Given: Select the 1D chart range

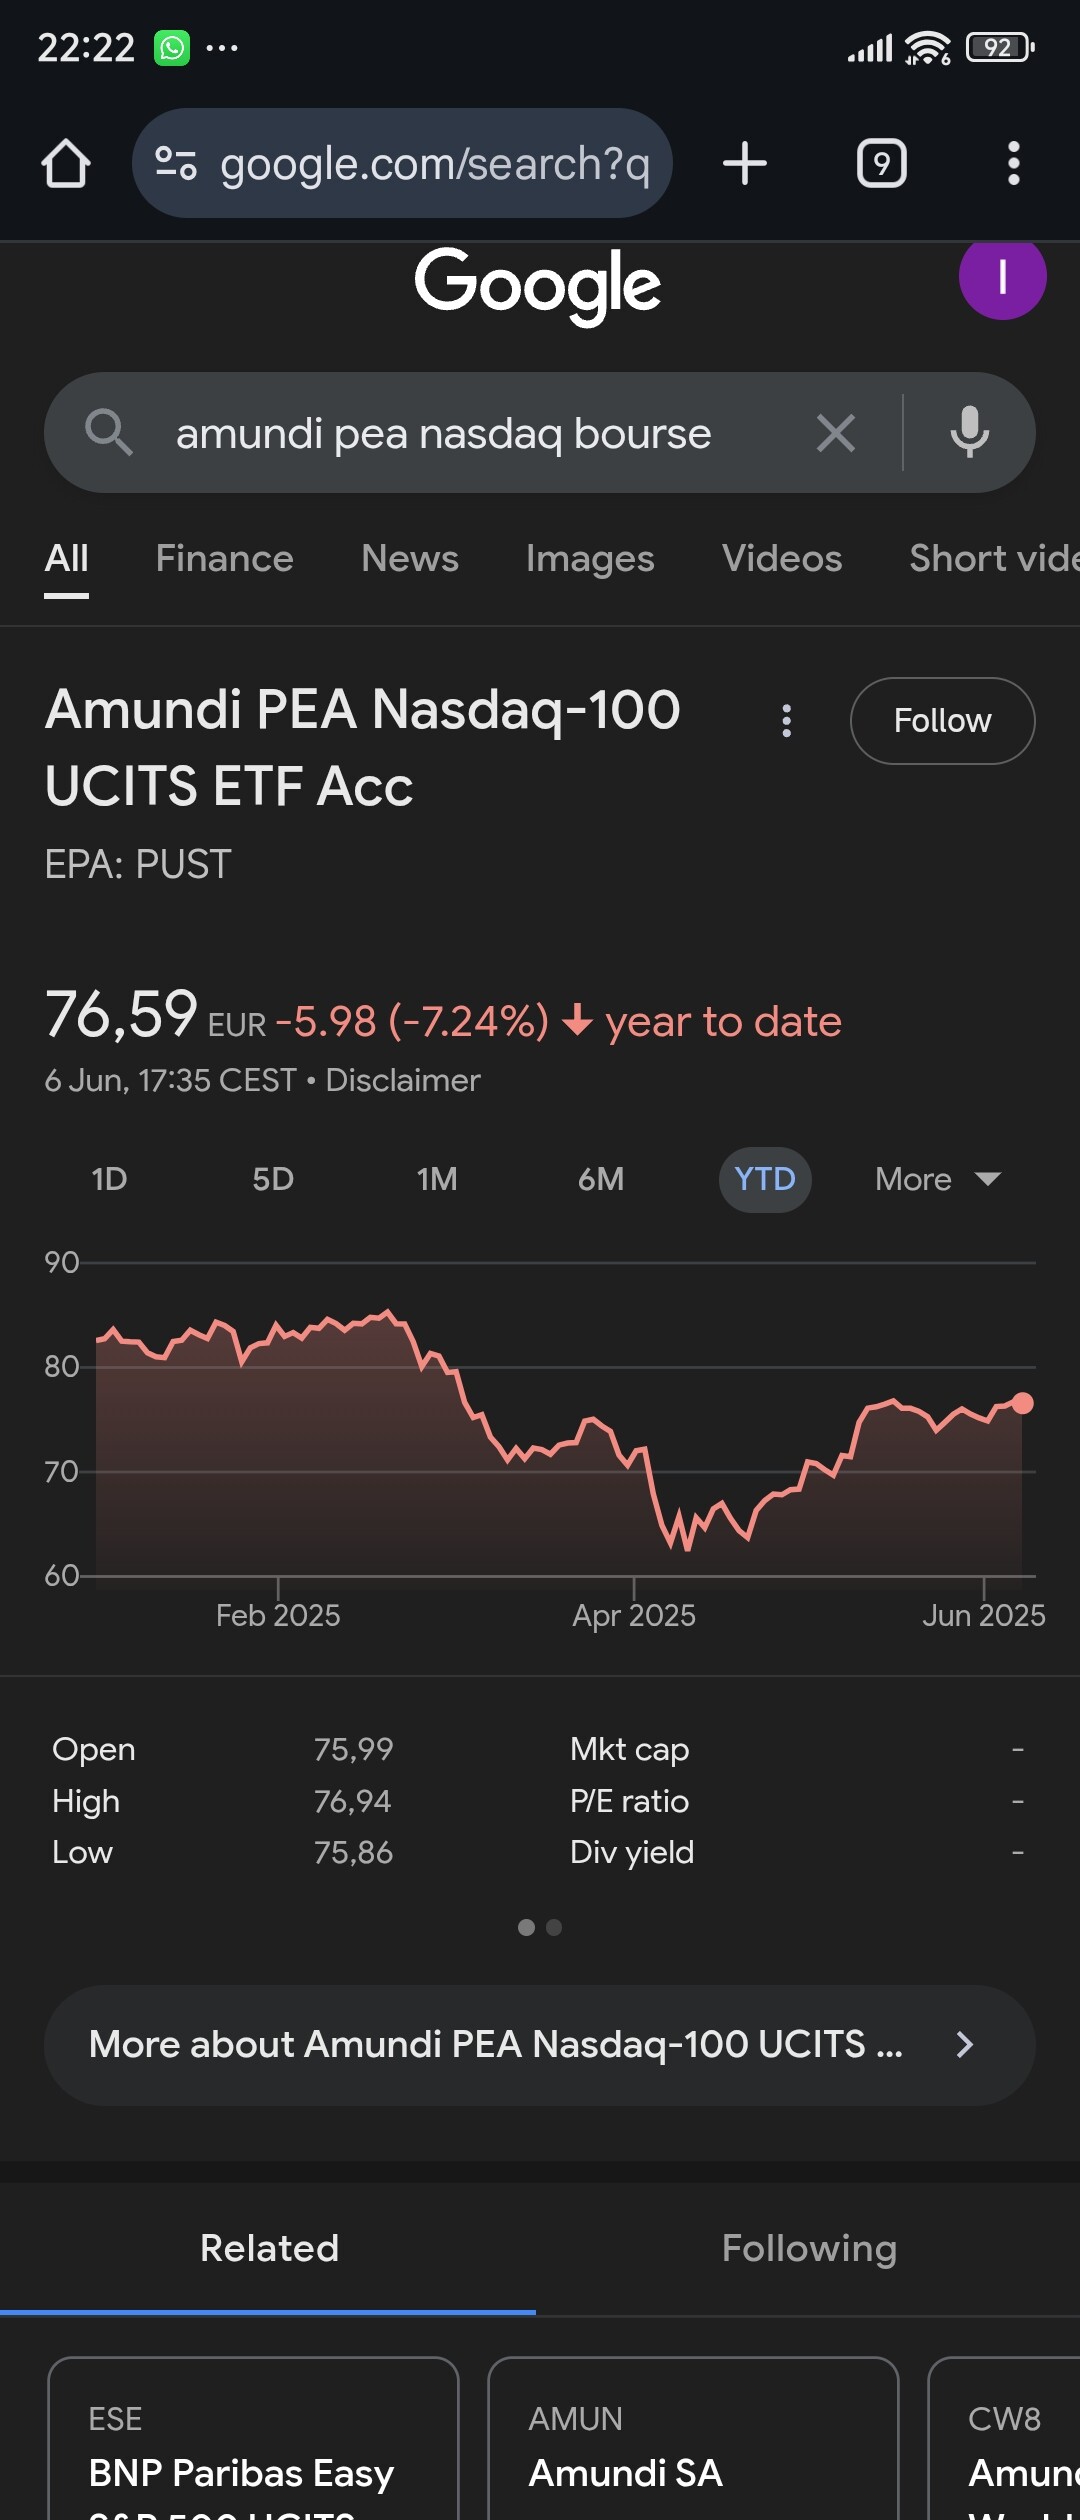Looking at the screenshot, I should pos(110,1179).
